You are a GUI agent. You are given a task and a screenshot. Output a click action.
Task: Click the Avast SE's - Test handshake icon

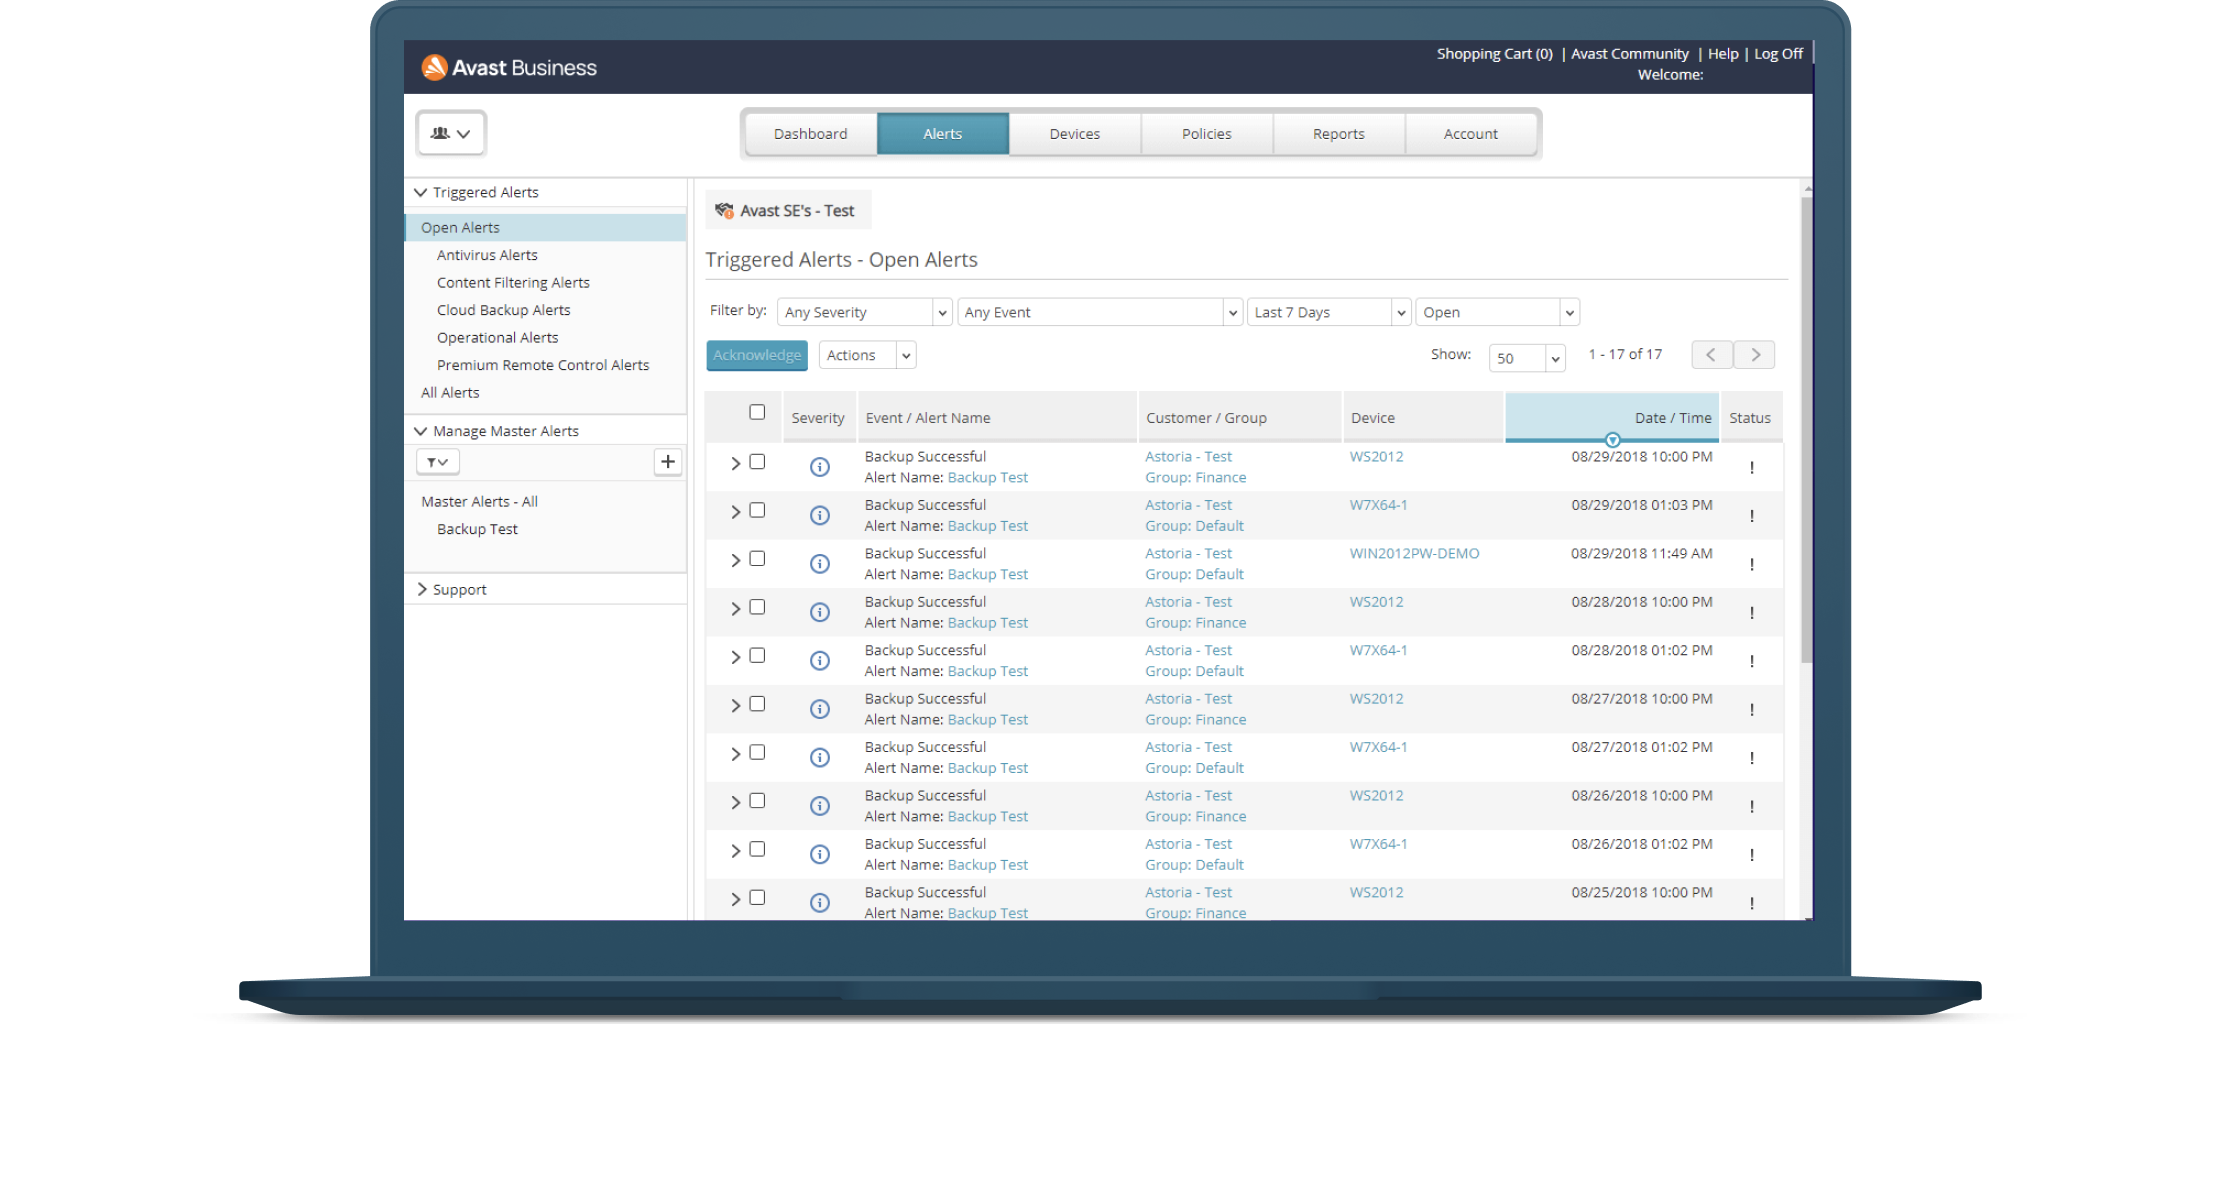tap(725, 210)
